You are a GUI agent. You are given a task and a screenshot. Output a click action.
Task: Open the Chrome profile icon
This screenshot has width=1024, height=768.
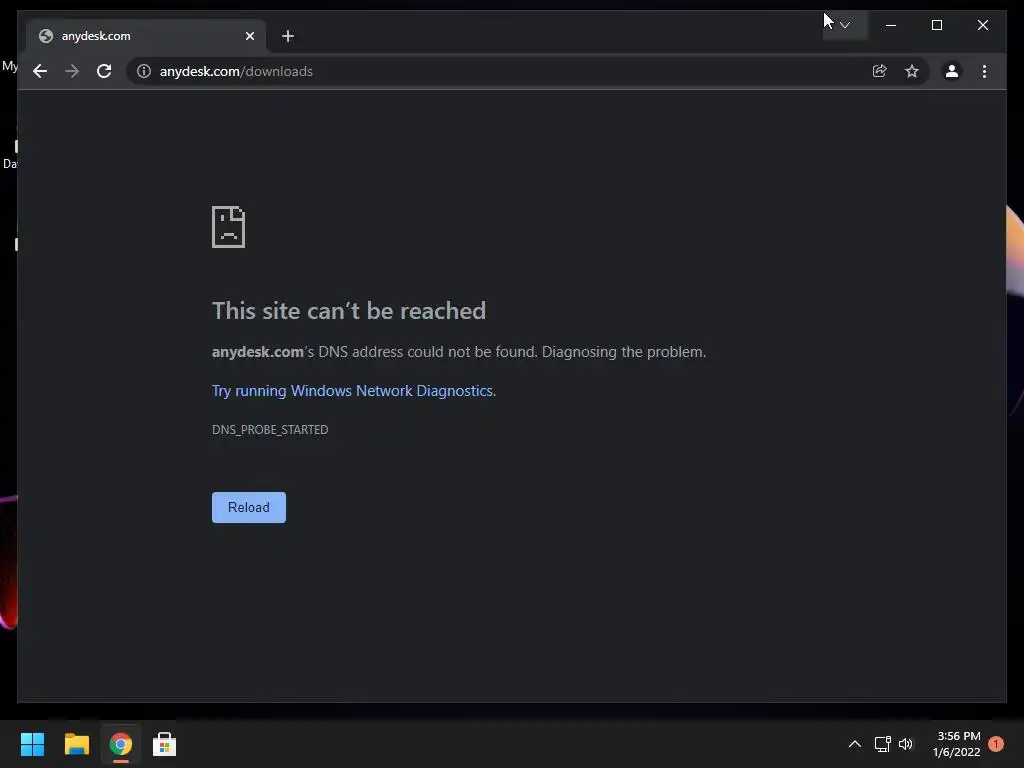point(952,71)
